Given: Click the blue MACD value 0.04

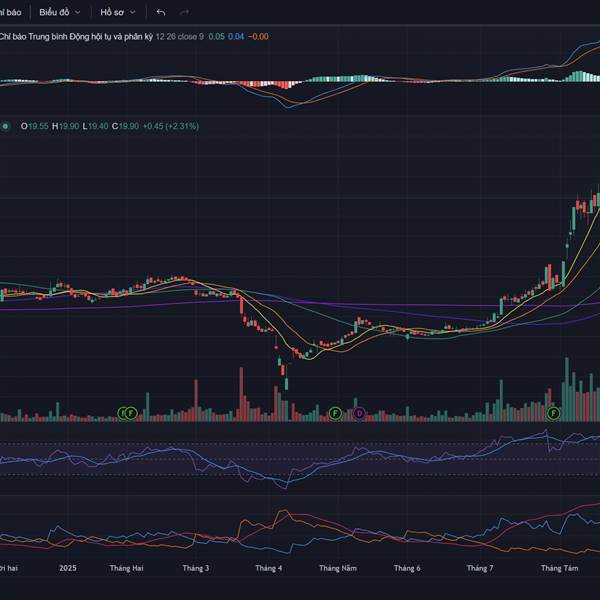Looking at the screenshot, I should click(x=236, y=37).
